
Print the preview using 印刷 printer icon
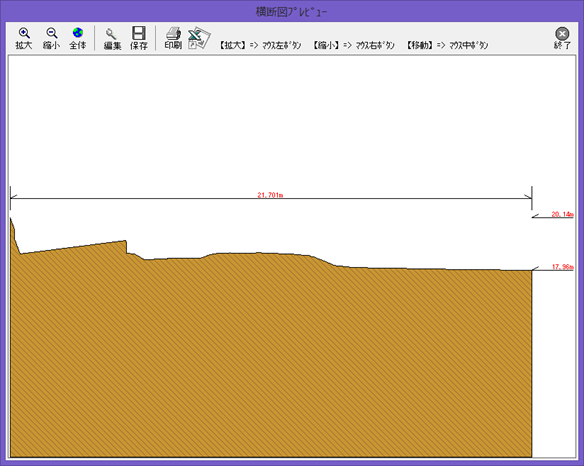[173, 38]
